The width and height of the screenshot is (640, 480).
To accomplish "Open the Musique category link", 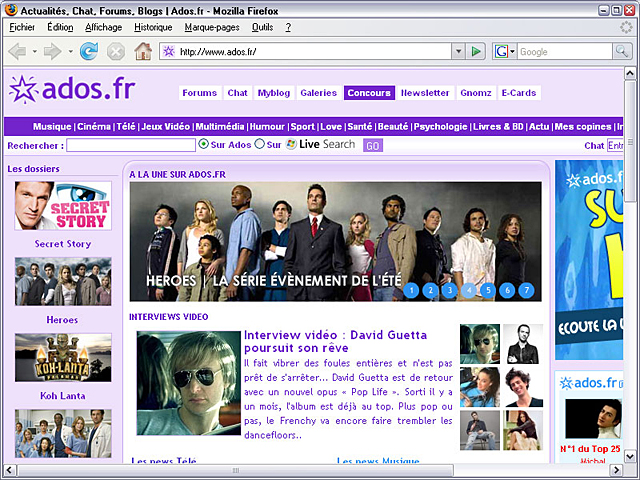I will pyautogui.click(x=52, y=127).
